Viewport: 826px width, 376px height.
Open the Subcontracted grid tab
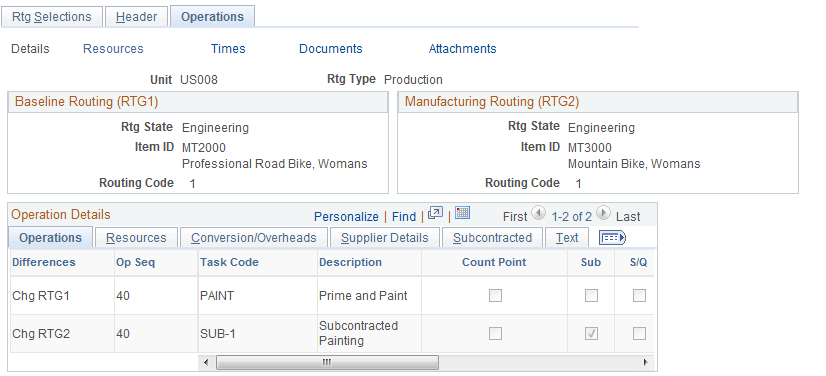tap(492, 238)
